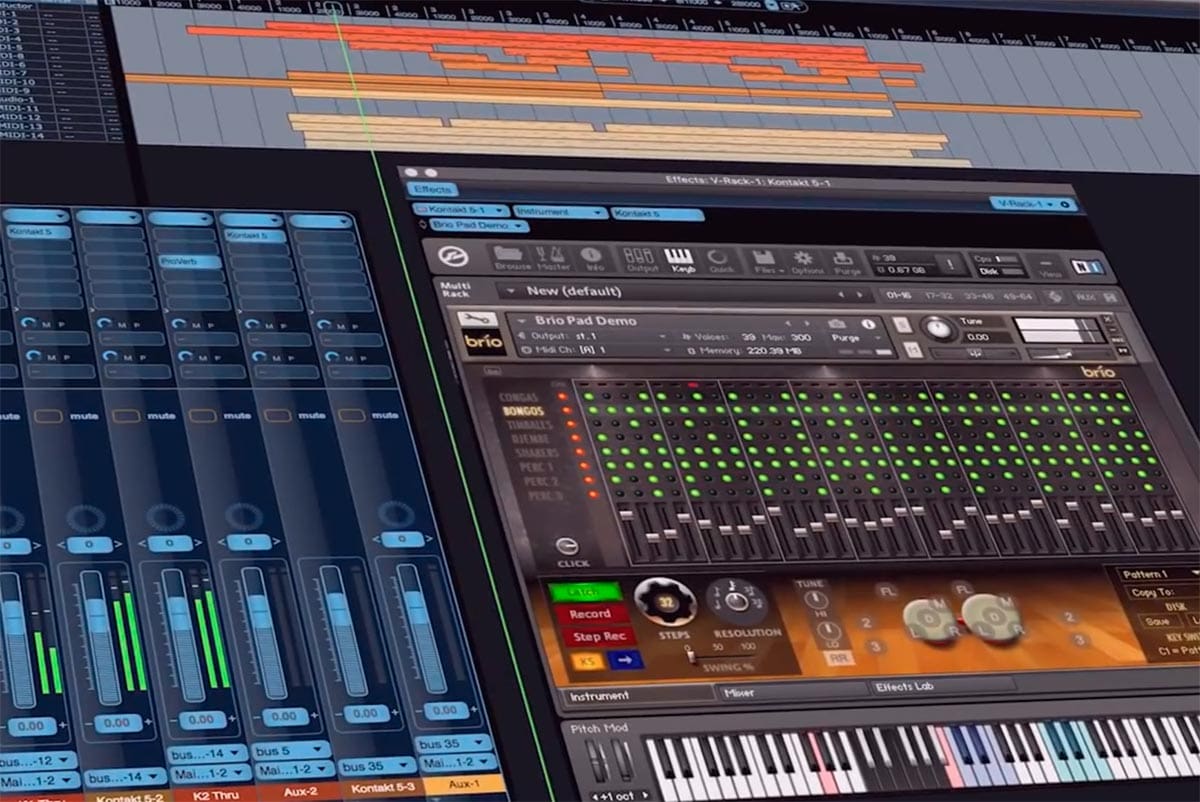Click the View minimize icon in Kontakt

point(1050,266)
